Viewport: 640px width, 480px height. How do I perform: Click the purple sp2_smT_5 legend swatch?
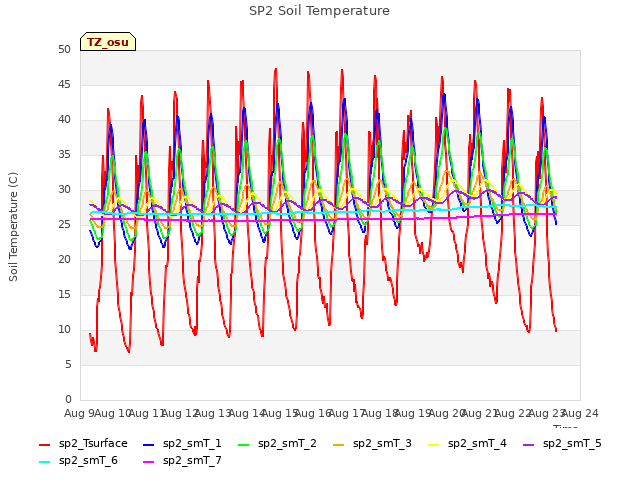(529, 444)
